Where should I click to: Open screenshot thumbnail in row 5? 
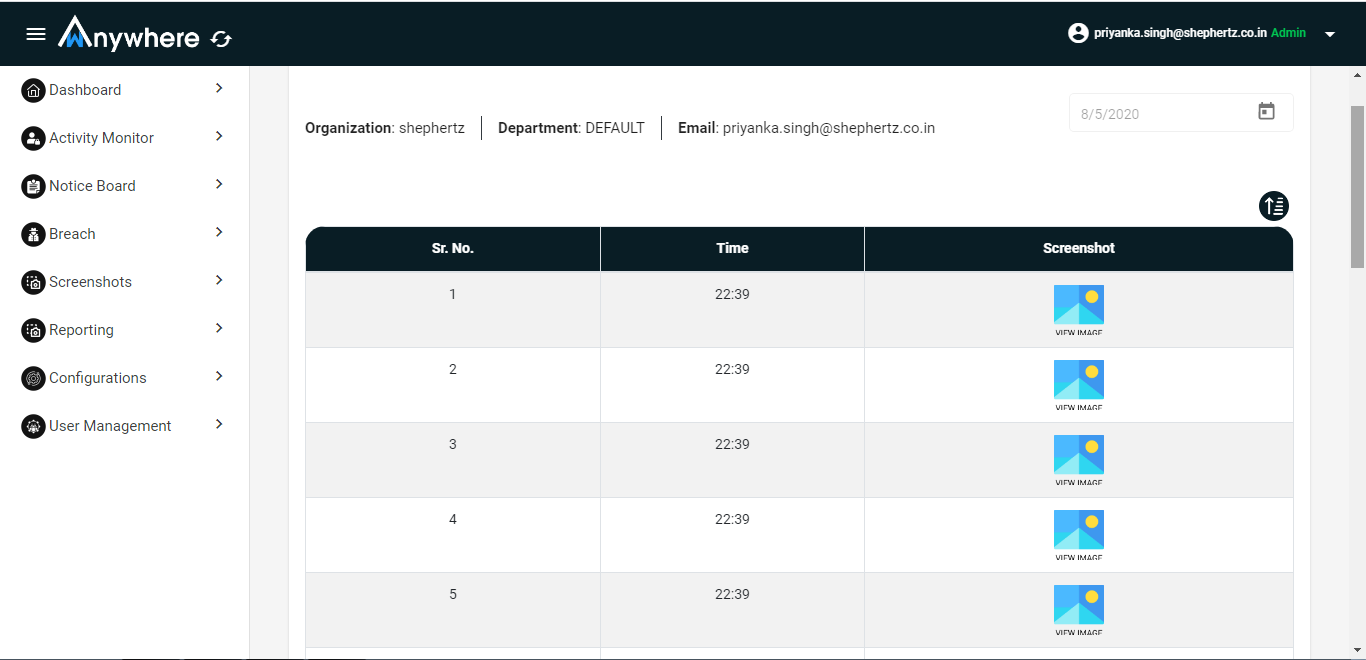(x=1078, y=609)
